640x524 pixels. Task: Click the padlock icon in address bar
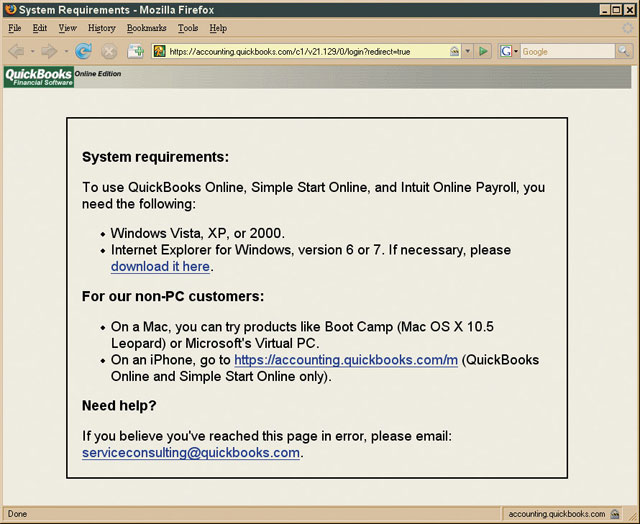(x=454, y=51)
